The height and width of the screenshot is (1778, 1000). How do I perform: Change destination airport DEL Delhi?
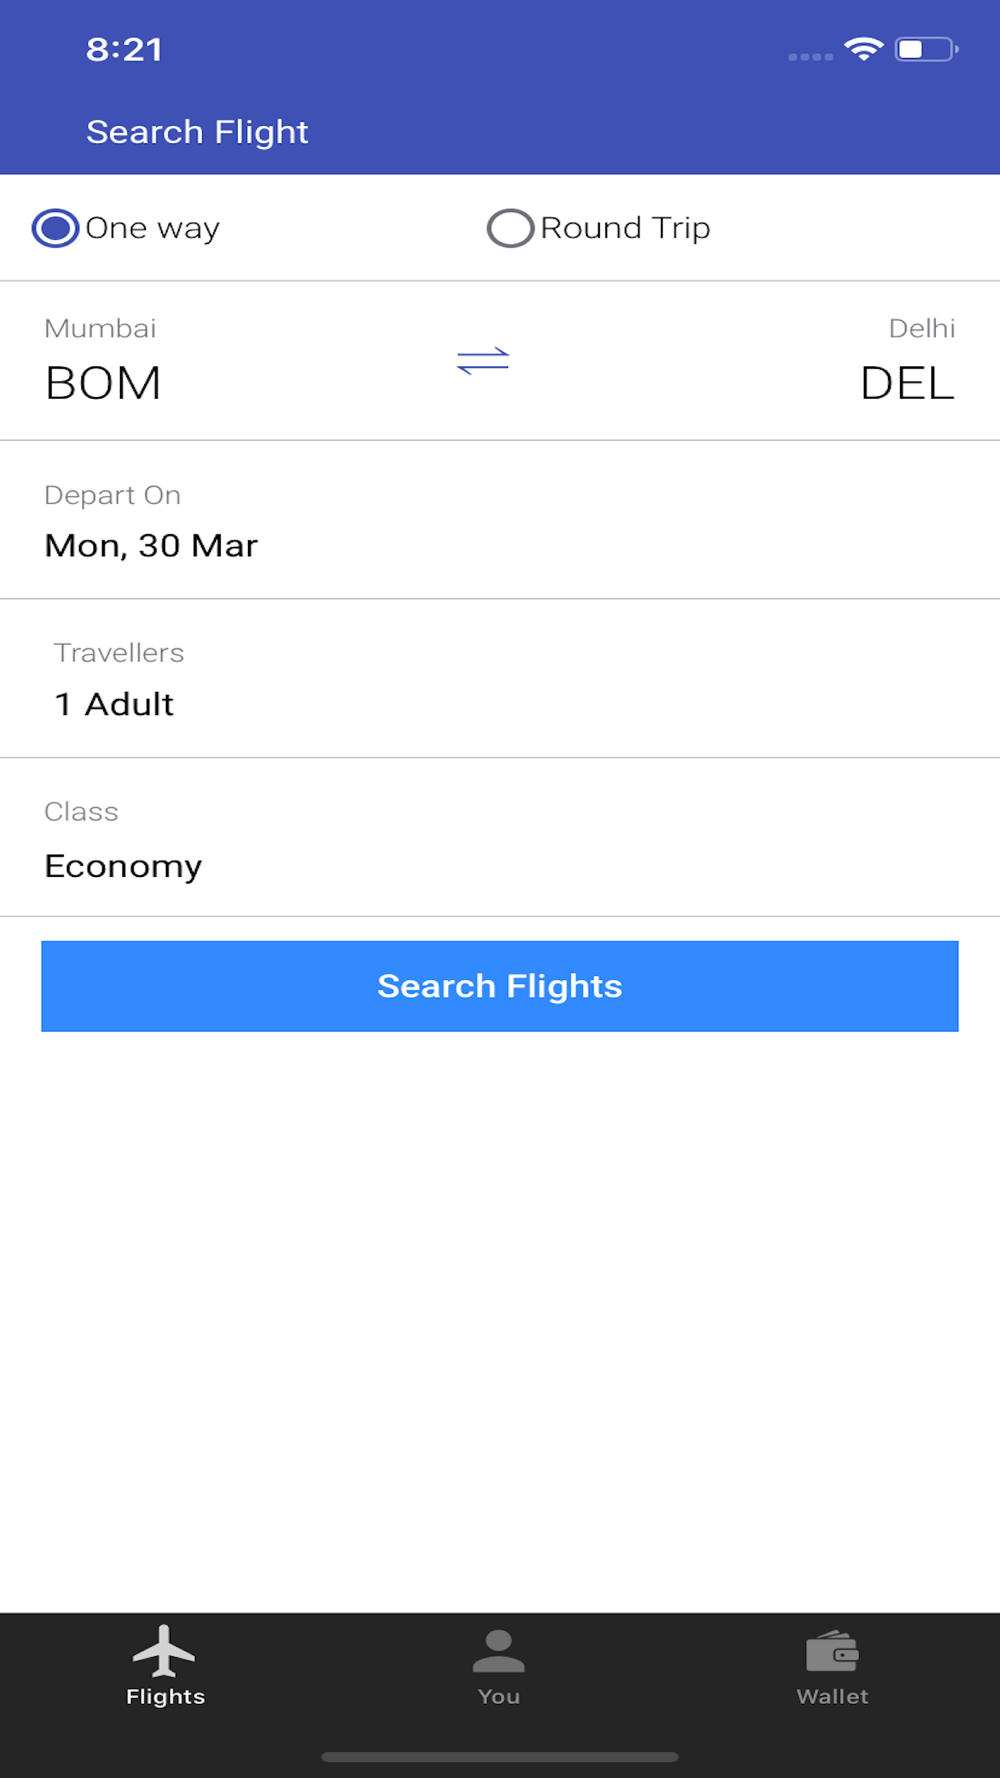[x=907, y=361]
